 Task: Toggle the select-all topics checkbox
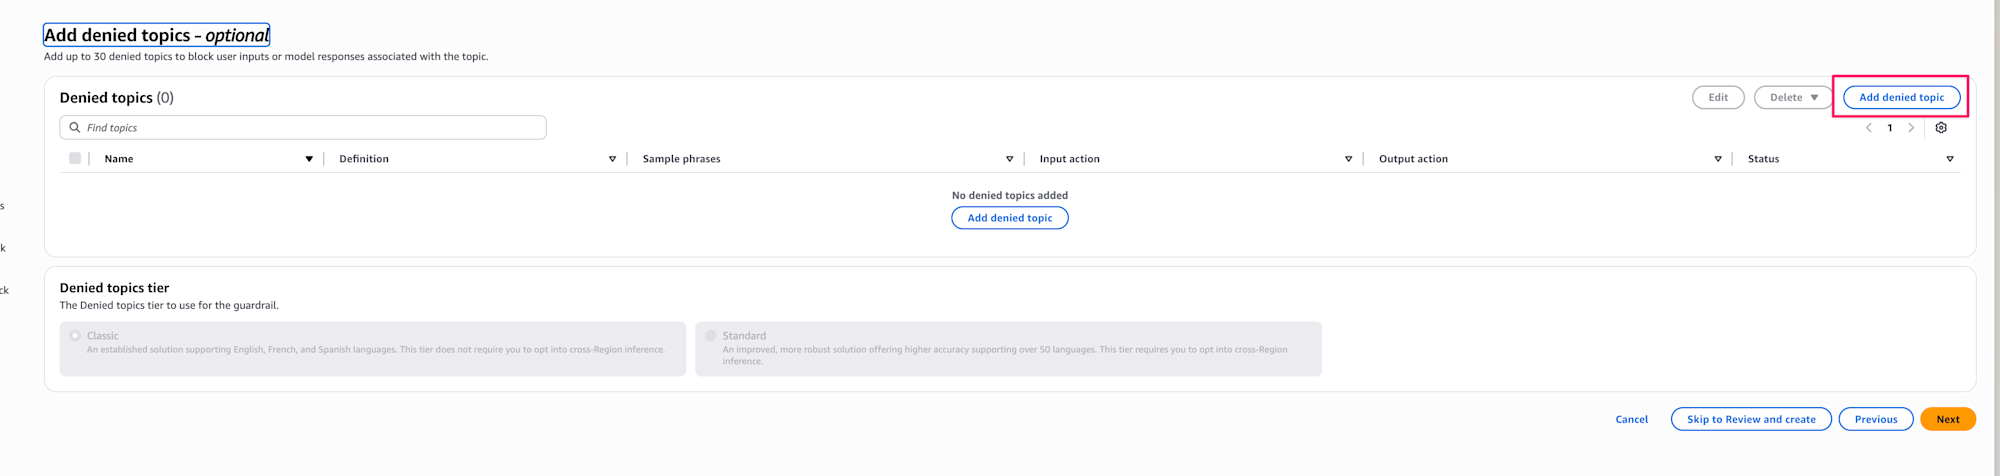(x=75, y=158)
